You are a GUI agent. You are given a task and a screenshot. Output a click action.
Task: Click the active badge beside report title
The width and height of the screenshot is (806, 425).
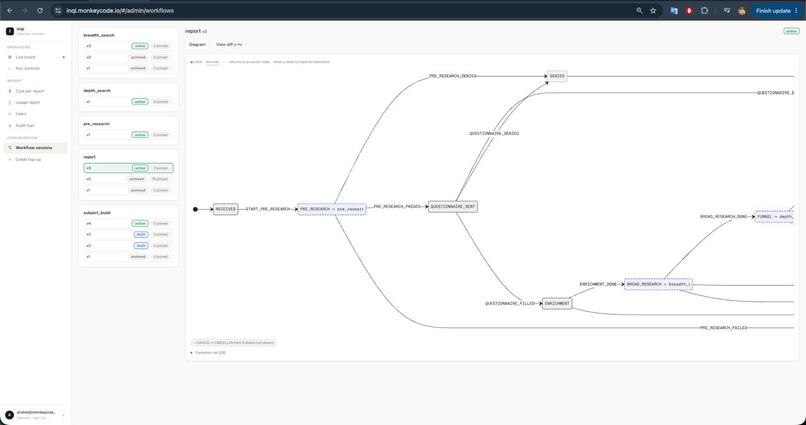(791, 31)
